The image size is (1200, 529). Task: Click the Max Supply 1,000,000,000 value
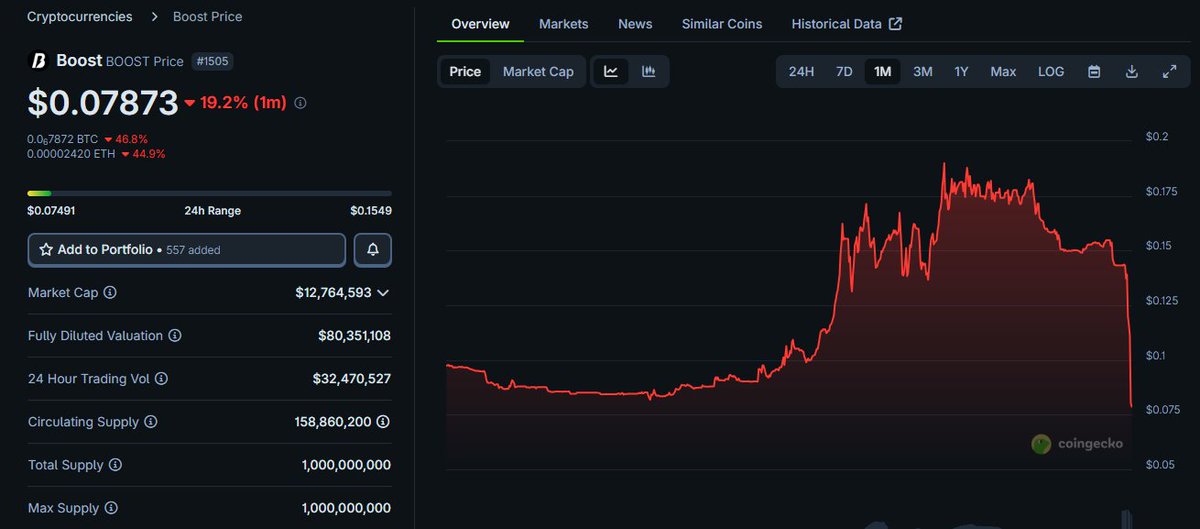tap(346, 508)
